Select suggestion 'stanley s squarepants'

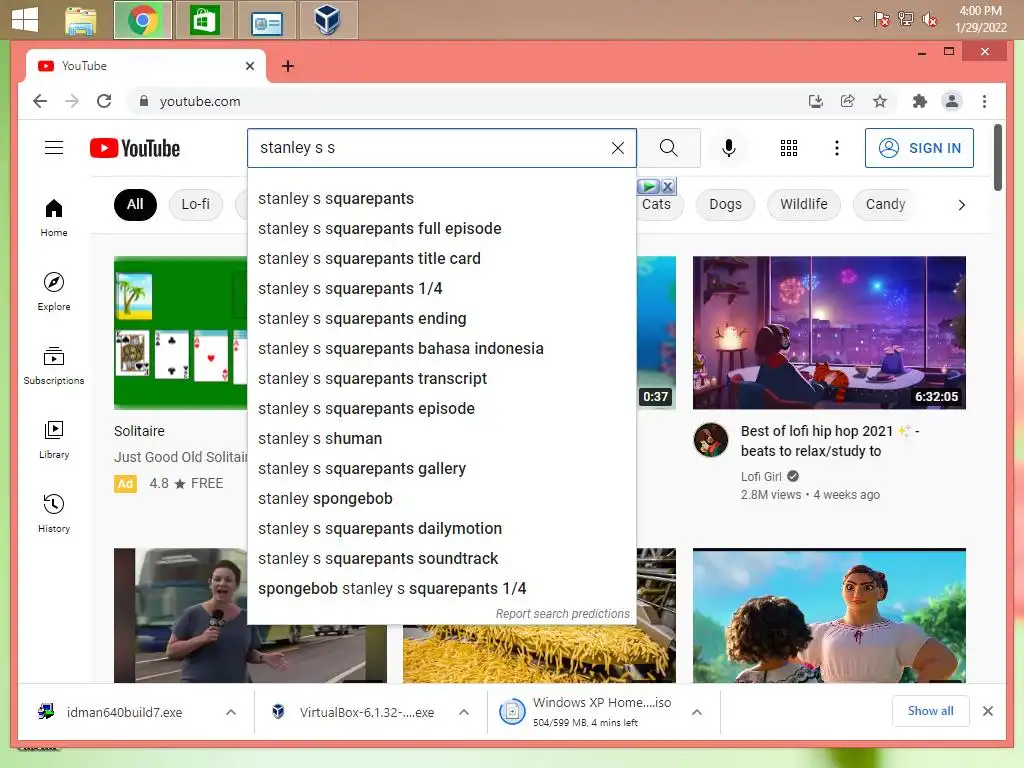pos(441,199)
